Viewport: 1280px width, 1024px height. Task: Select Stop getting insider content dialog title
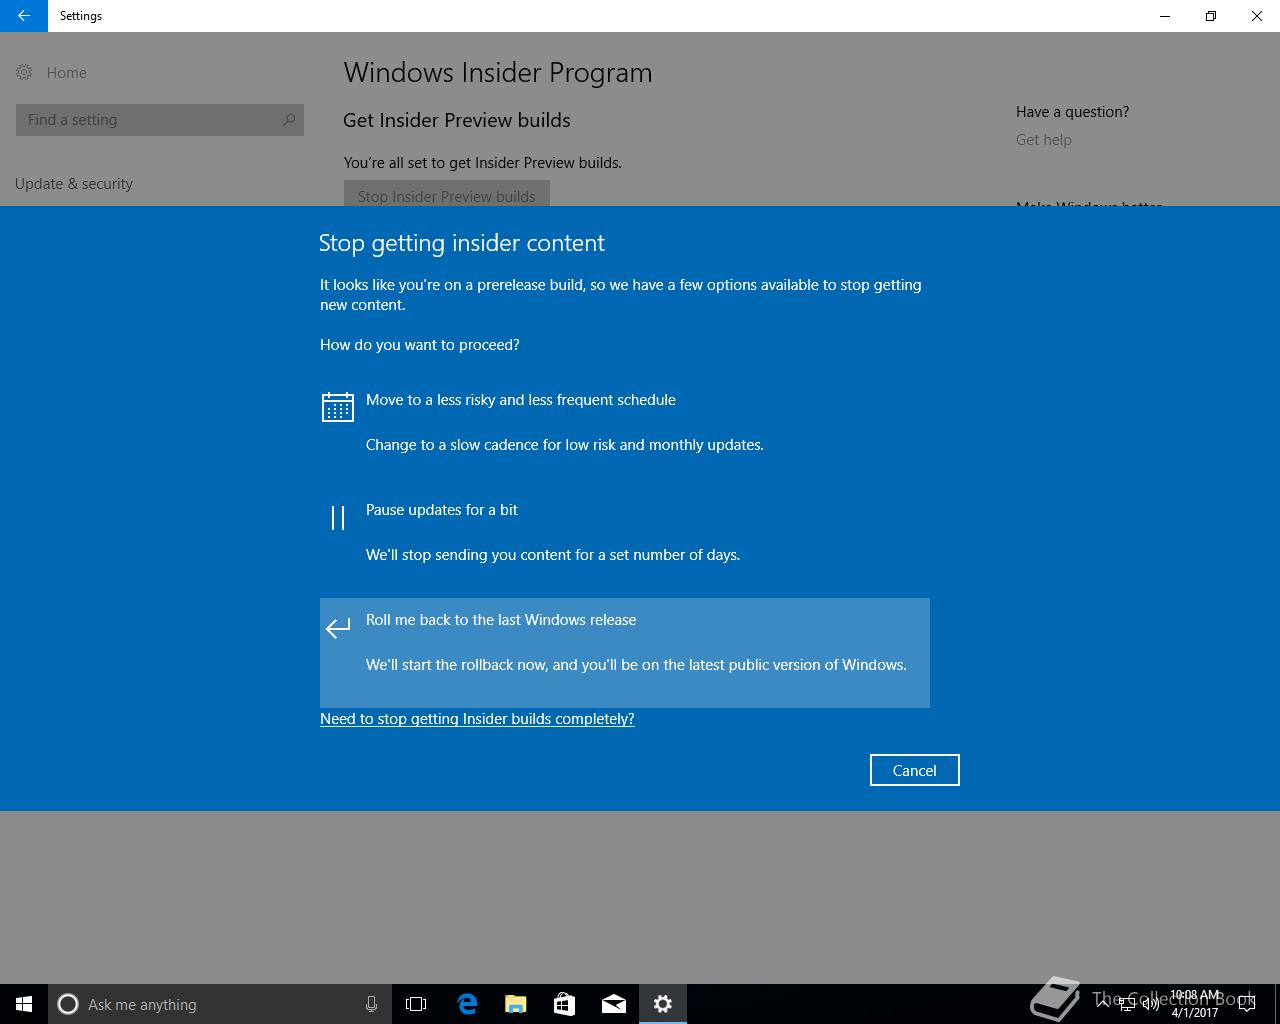462,243
